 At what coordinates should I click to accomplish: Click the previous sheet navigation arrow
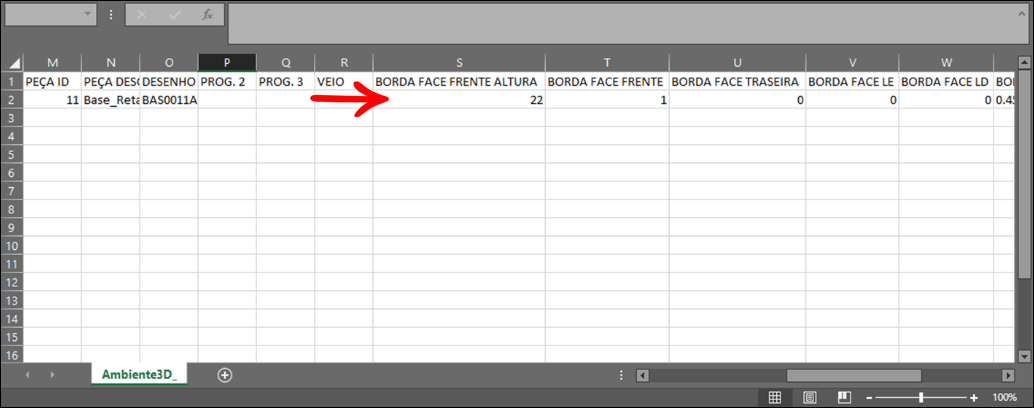coord(28,374)
